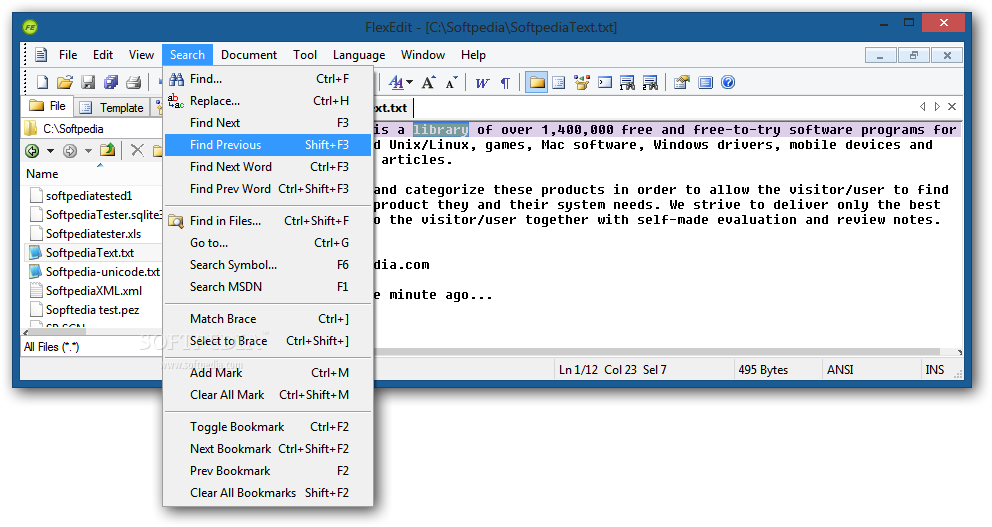Increase font size with large A icon

(428, 82)
